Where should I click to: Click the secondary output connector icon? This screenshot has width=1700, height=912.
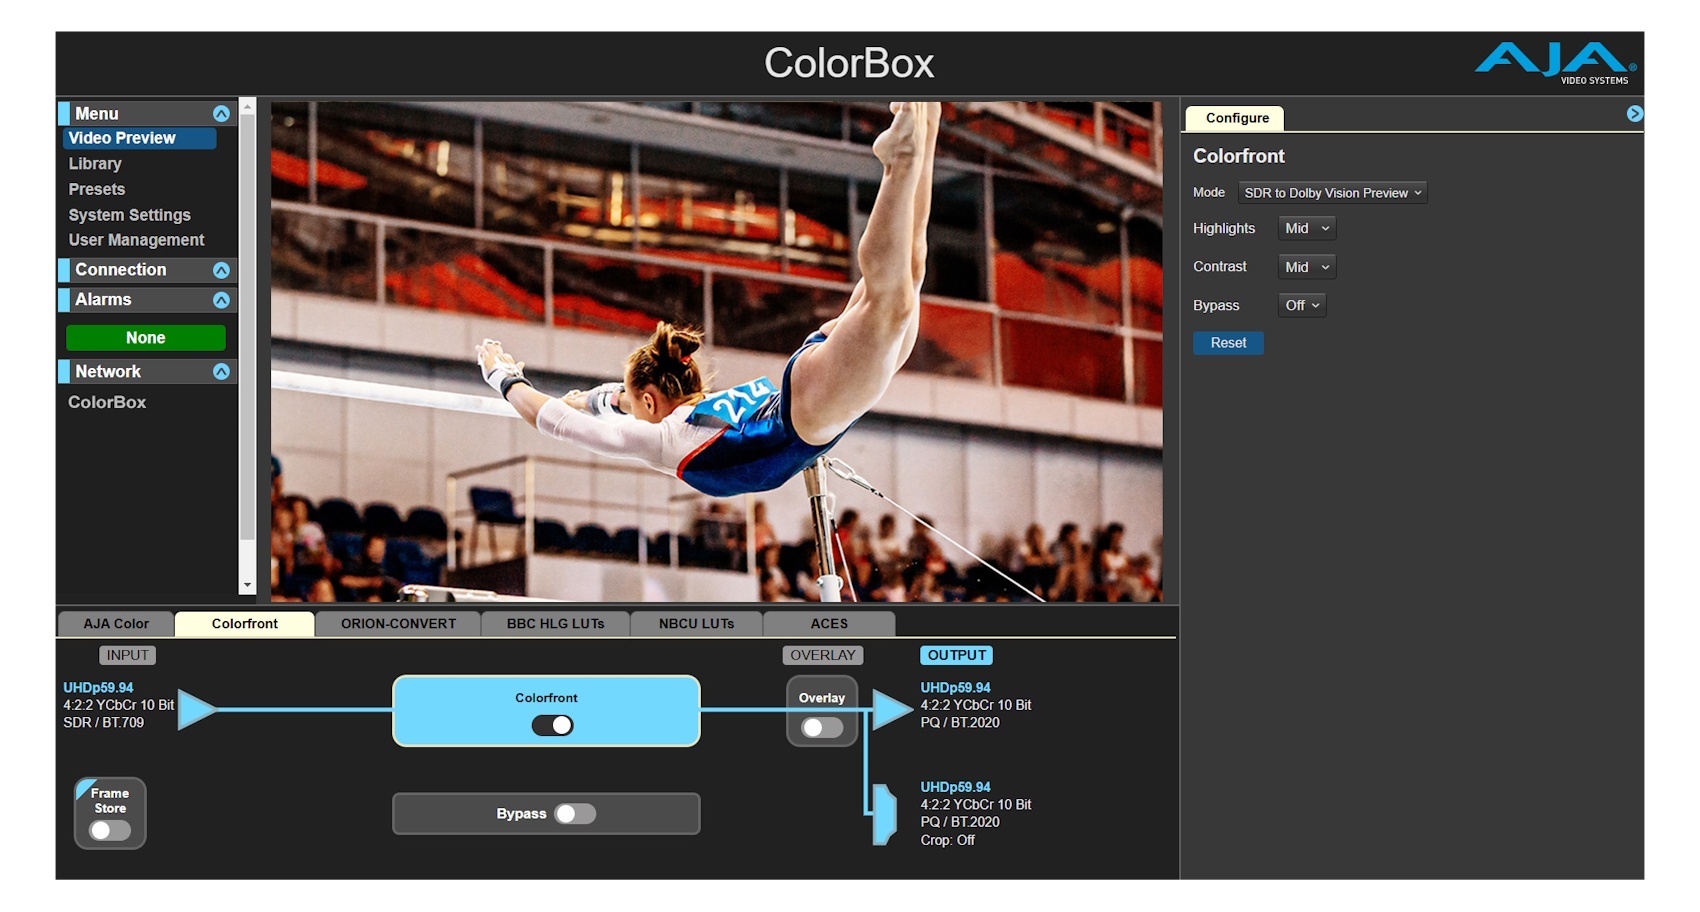point(884,814)
